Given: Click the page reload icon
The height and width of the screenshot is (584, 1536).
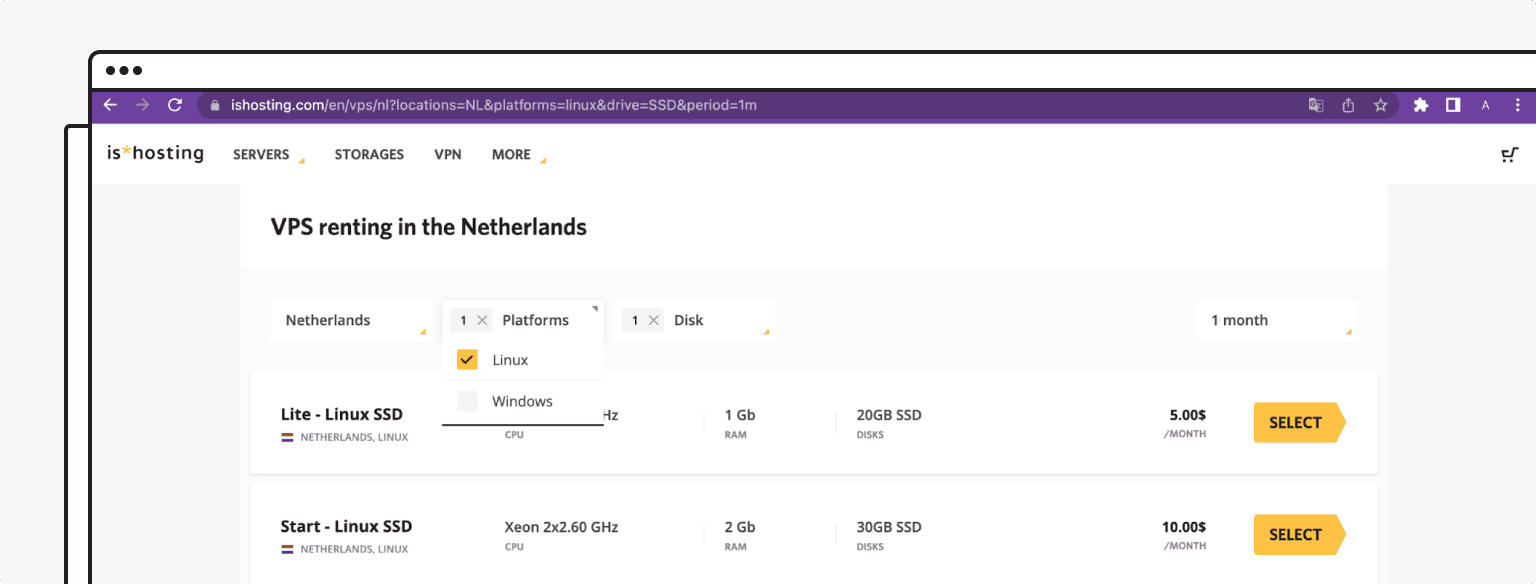Looking at the screenshot, I should (x=175, y=105).
